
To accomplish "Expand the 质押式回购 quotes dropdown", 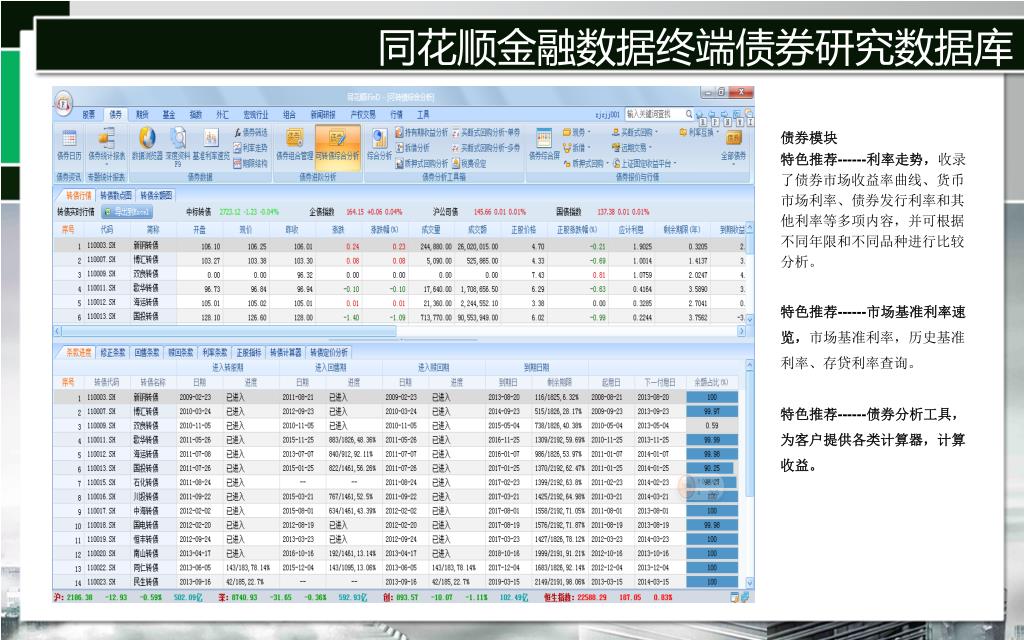I will [586, 163].
